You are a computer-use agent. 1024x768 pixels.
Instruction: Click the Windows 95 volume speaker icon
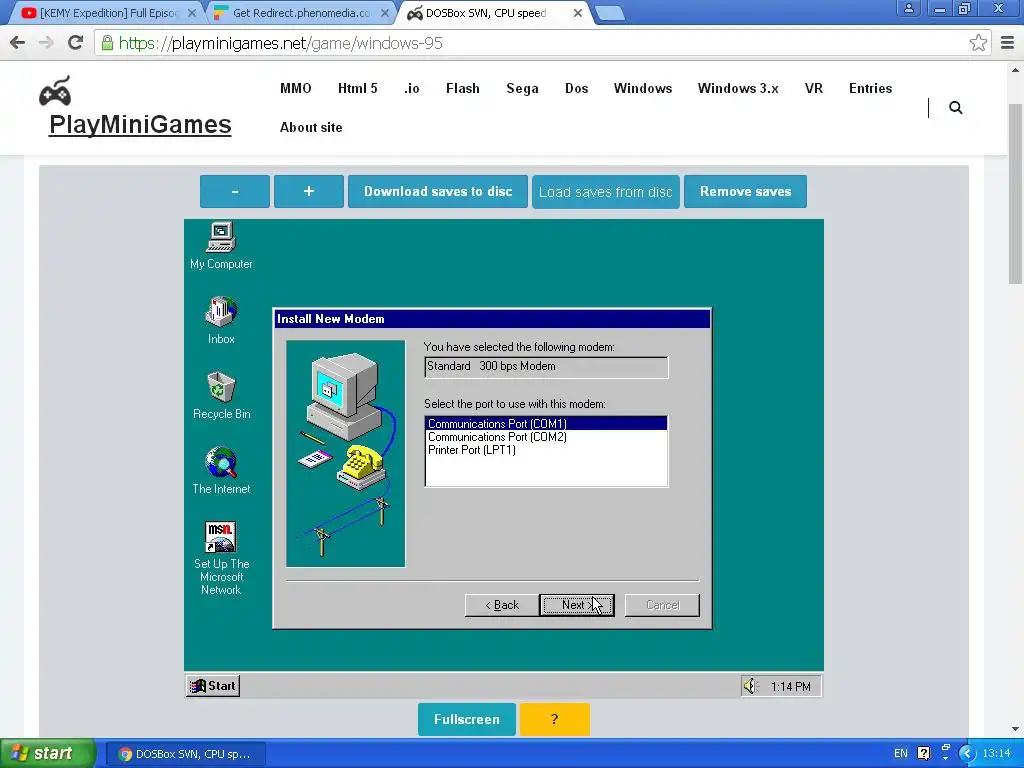point(750,686)
